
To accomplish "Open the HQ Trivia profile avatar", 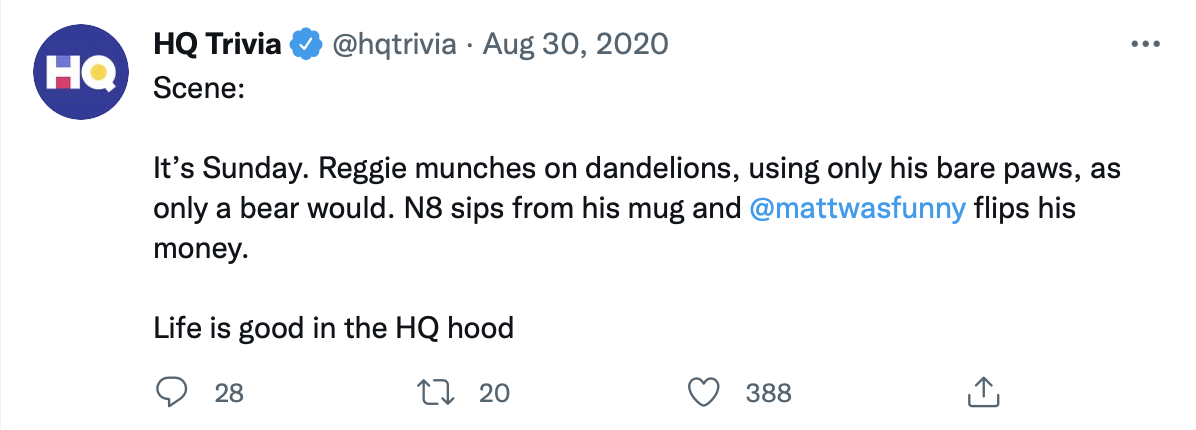I will [77, 73].
